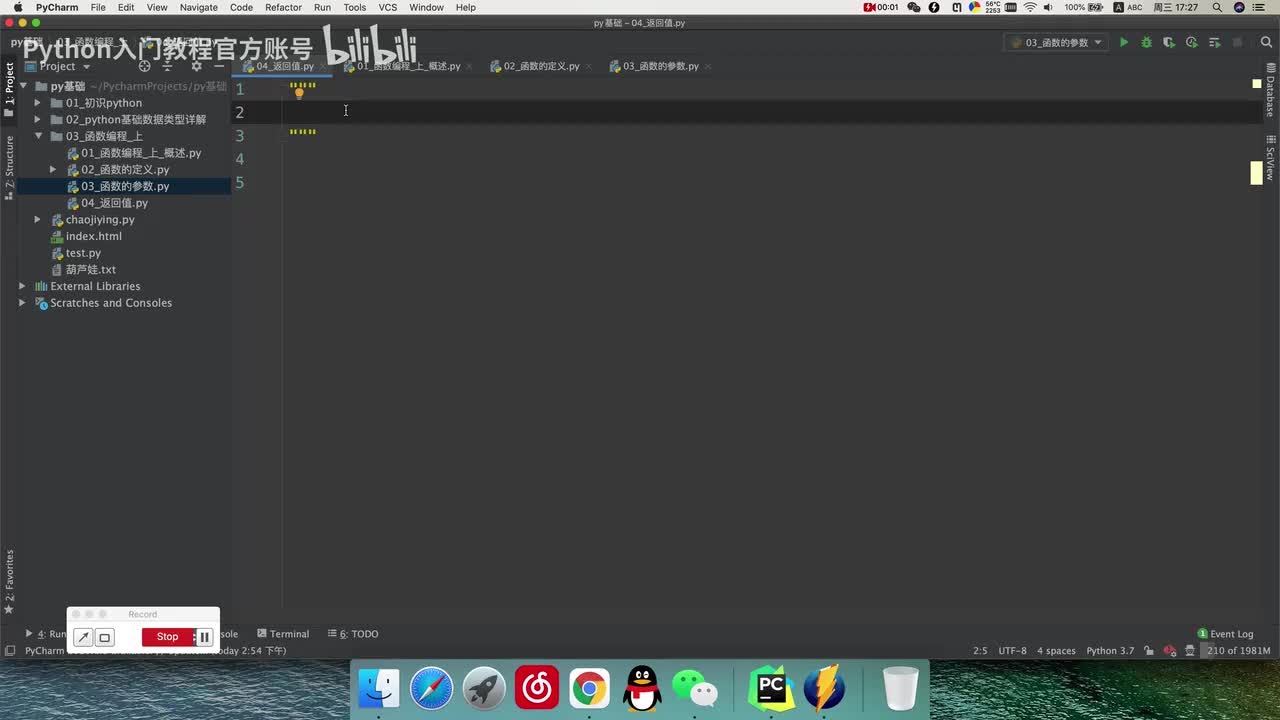Expand External Libraries node
Image resolution: width=1280 pixels, height=720 pixels.
(22, 286)
